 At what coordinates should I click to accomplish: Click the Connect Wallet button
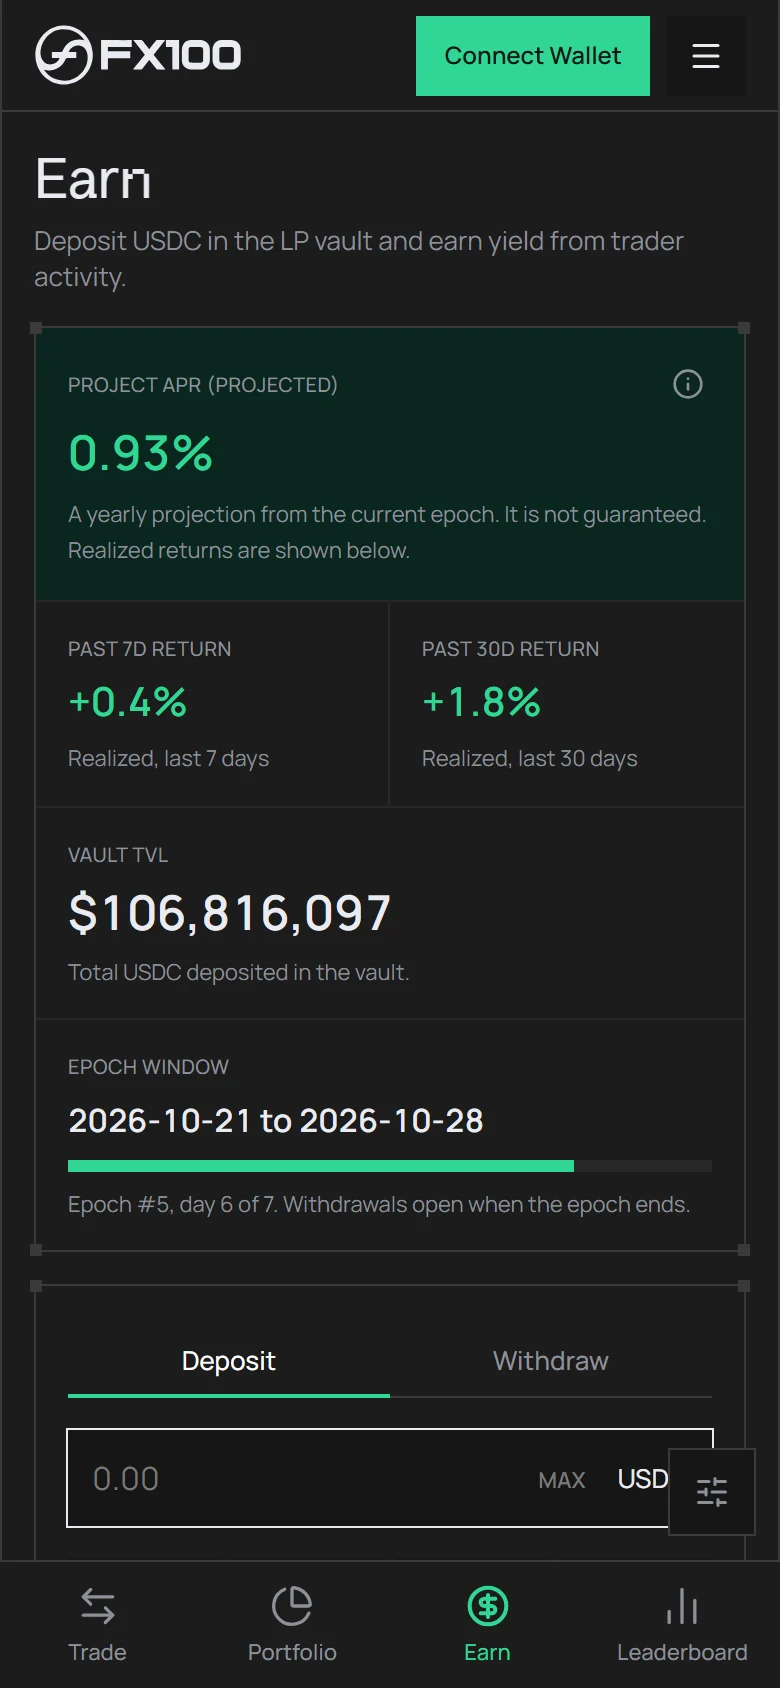point(533,56)
